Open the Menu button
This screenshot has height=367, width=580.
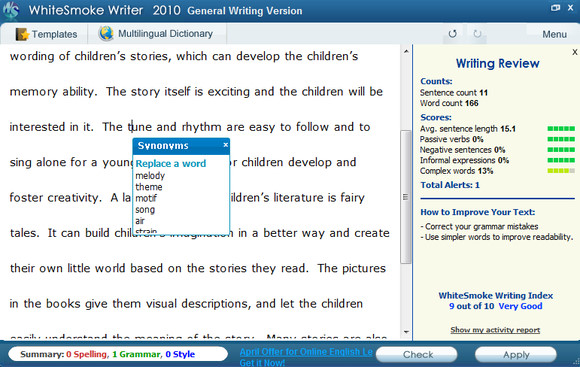554,34
